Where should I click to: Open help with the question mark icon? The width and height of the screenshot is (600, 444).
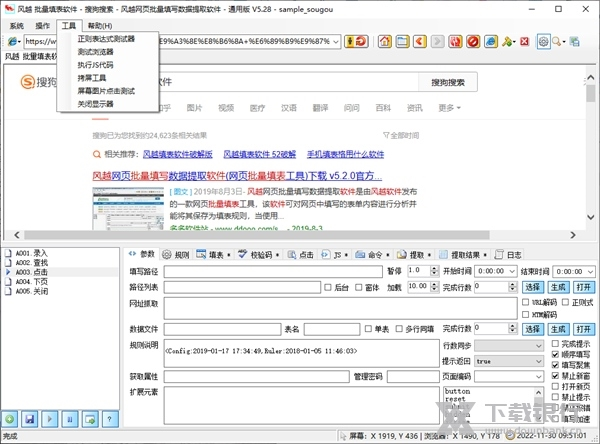coord(109,419)
